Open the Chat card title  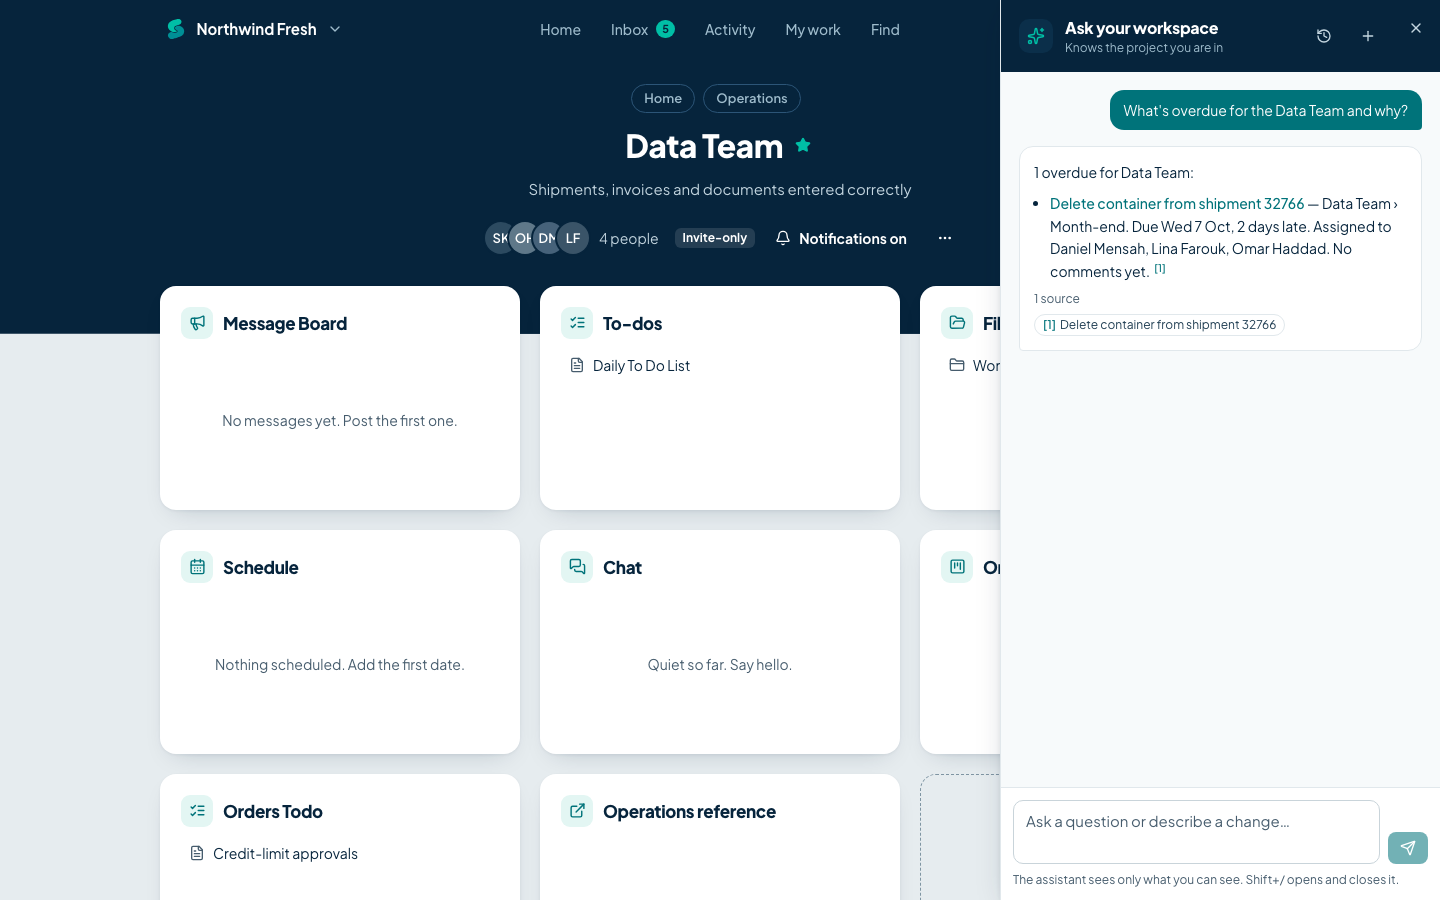coord(622,568)
